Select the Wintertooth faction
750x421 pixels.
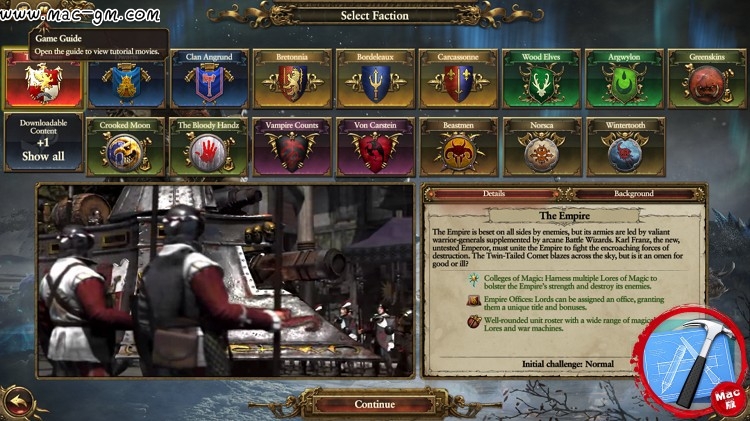point(625,147)
